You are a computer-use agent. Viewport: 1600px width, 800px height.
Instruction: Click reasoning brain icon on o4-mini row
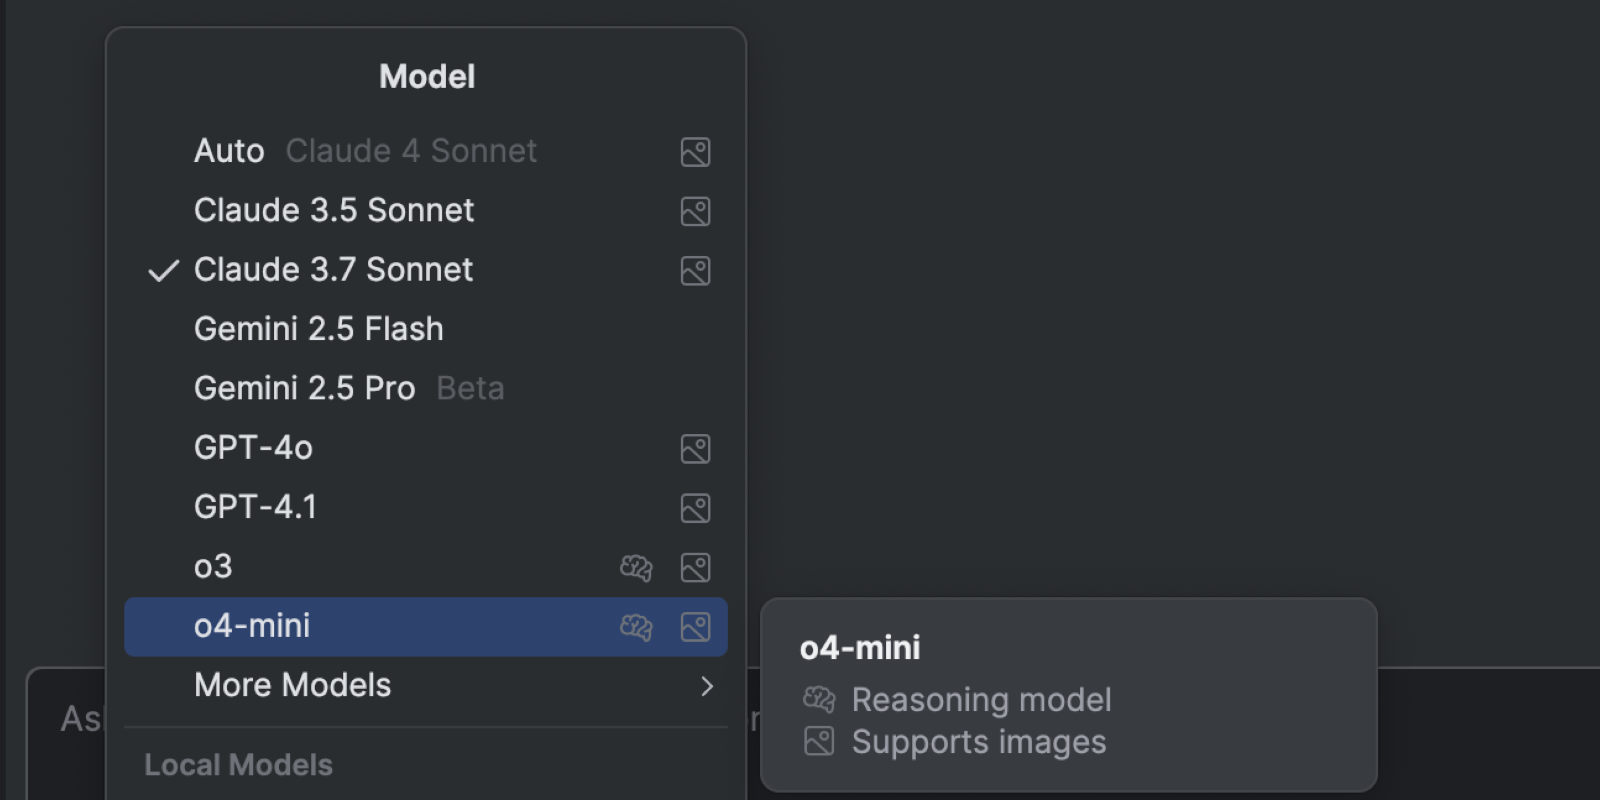coord(636,626)
